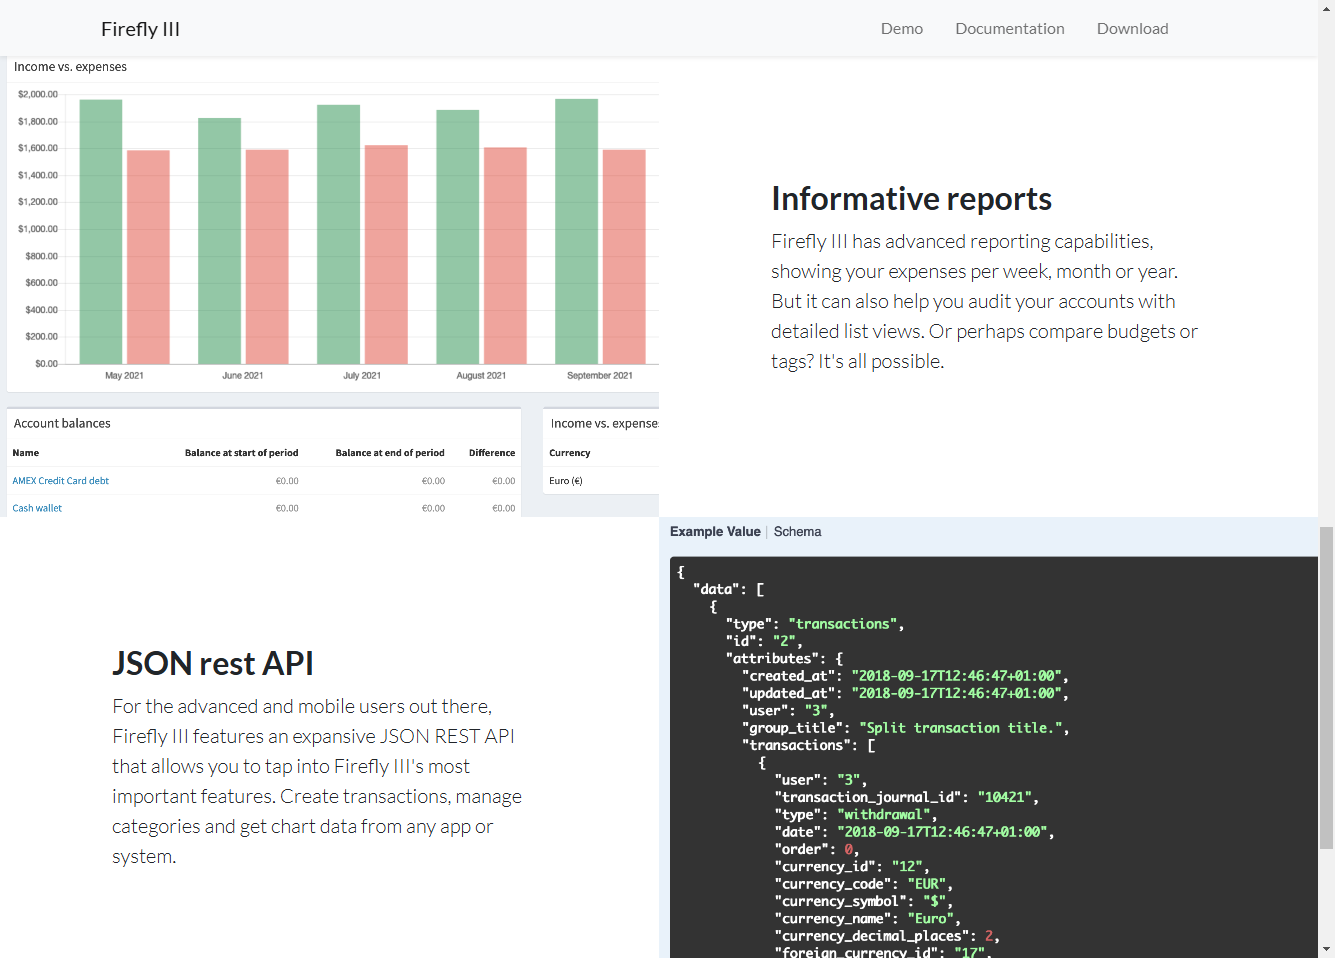This screenshot has width=1335, height=958.
Task: Open the Cash wallet account link
Action: coord(37,508)
